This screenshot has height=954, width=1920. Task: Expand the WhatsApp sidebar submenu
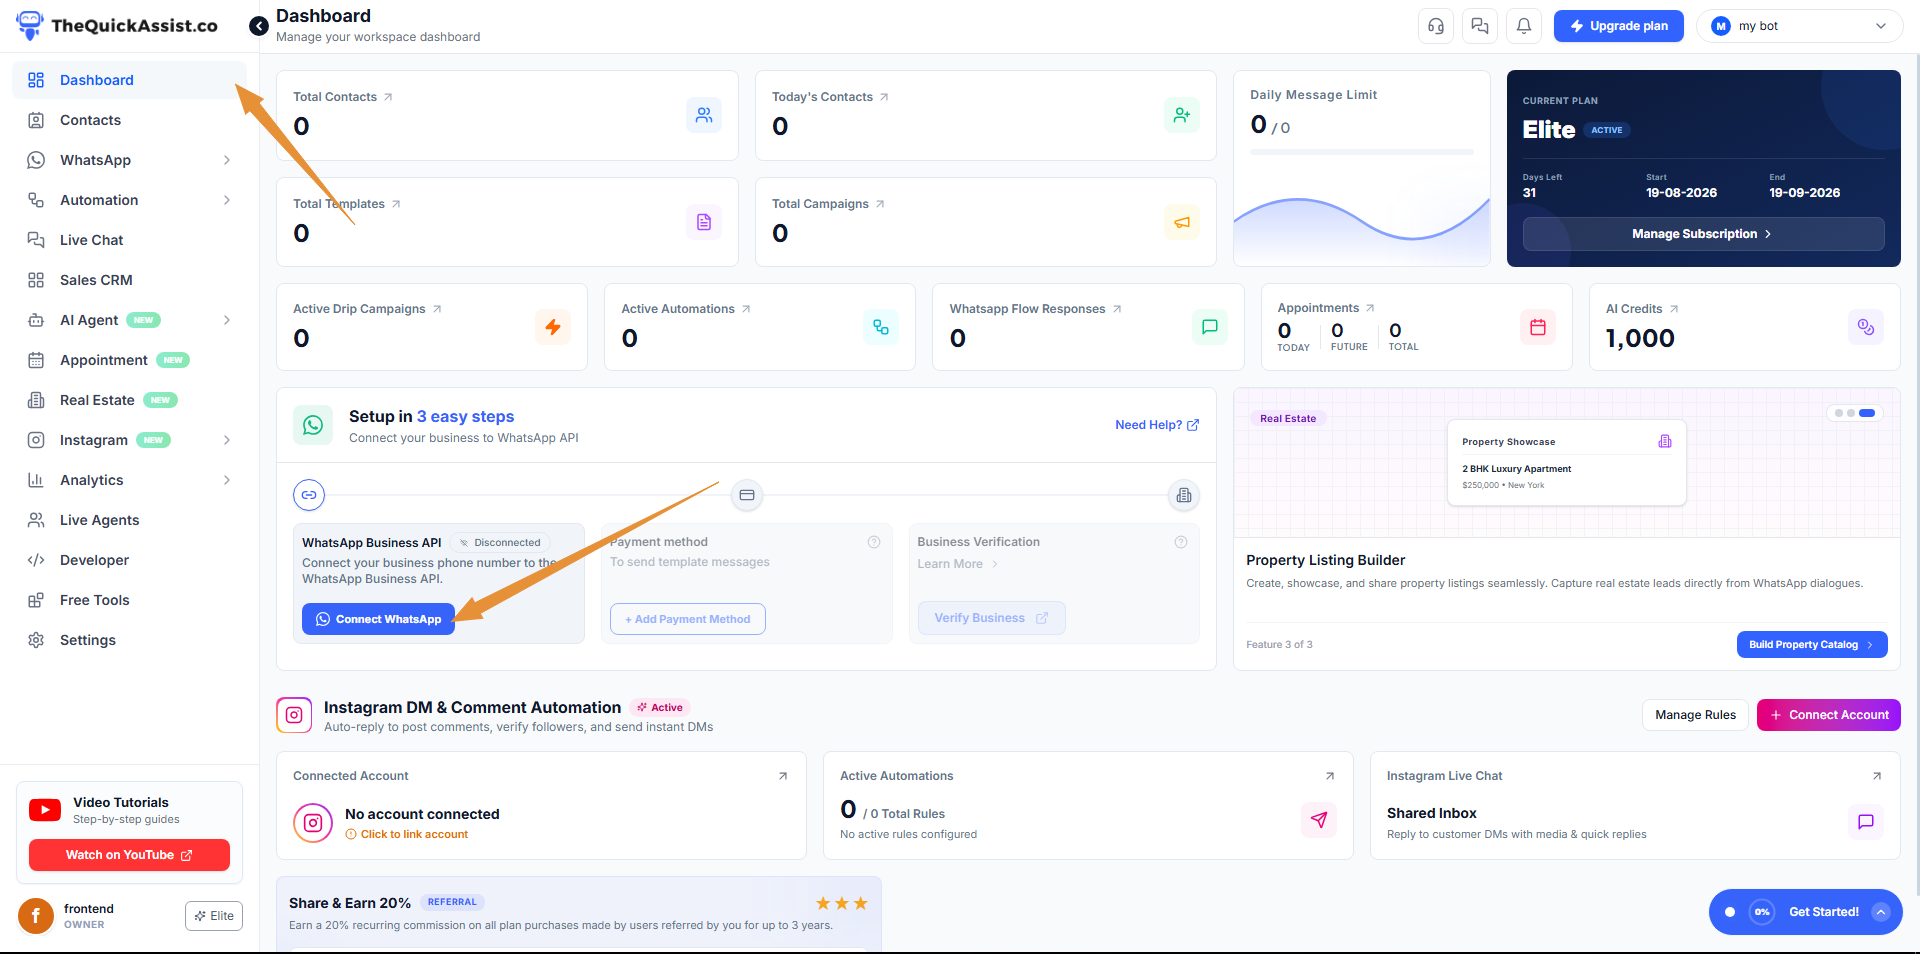pyautogui.click(x=227, y=160)
